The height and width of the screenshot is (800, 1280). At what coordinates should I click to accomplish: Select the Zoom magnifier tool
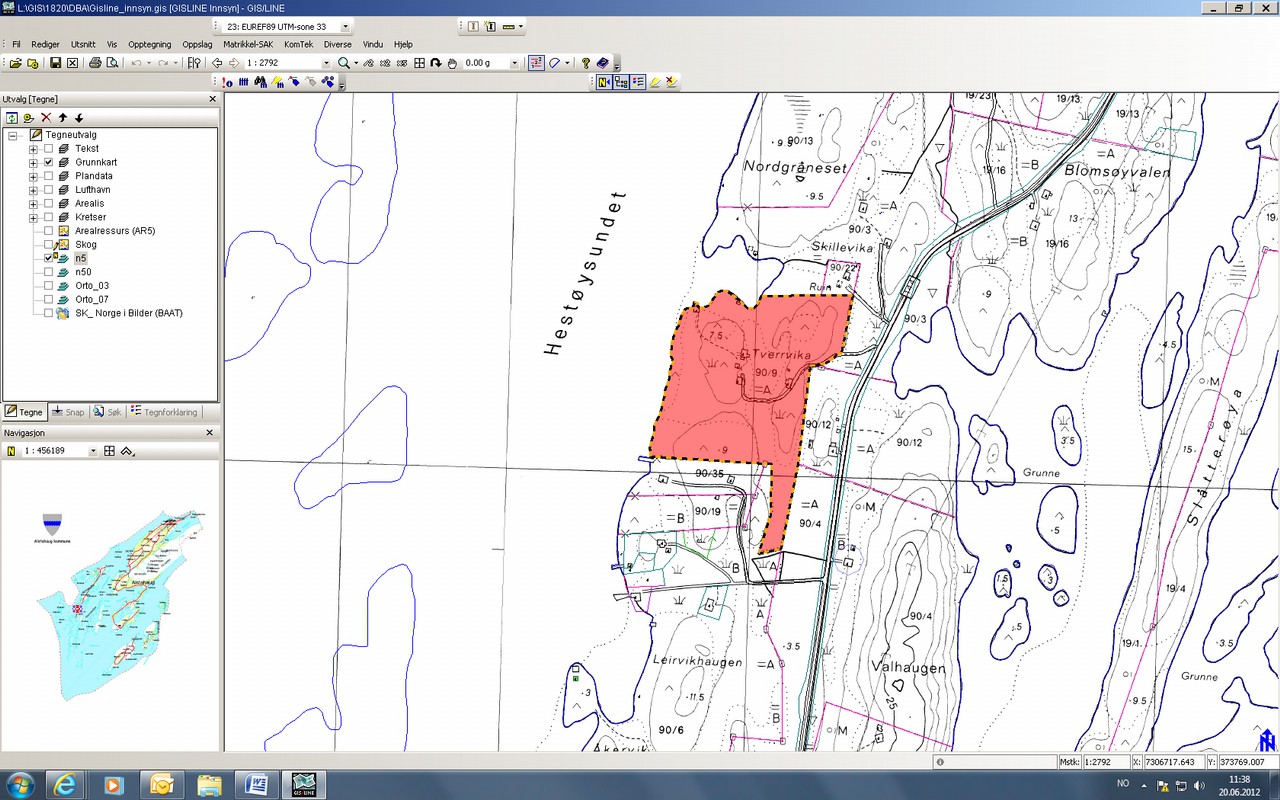tap(343, 63)
